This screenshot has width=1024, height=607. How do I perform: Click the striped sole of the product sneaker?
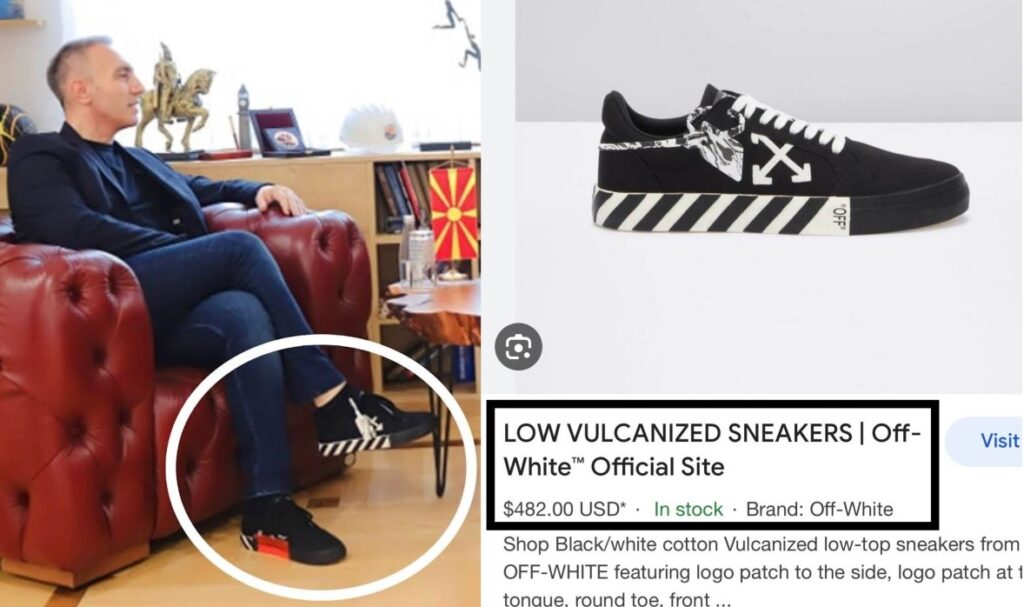pyautogui.click(x=718, y=210)
